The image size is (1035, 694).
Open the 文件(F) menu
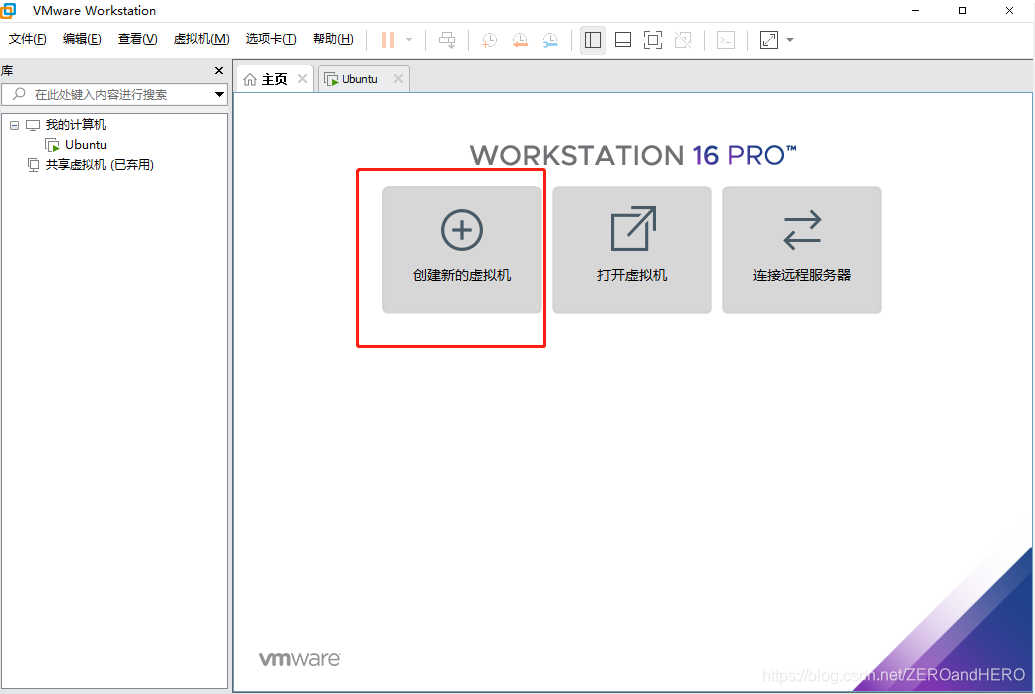click(x=28, y=39)
